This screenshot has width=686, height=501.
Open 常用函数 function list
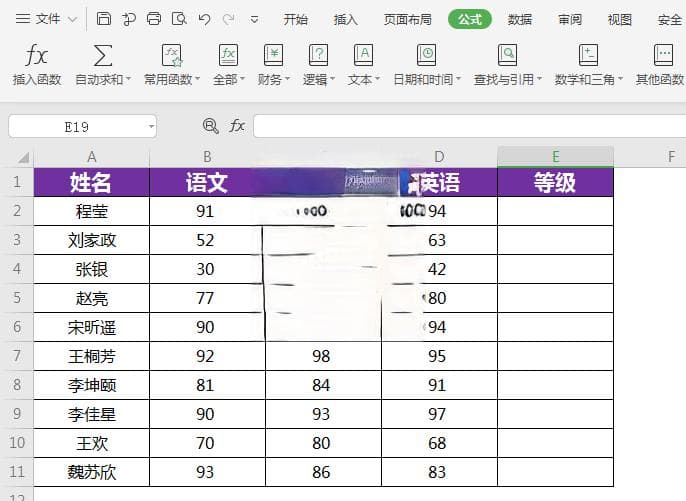pos(172,65)
